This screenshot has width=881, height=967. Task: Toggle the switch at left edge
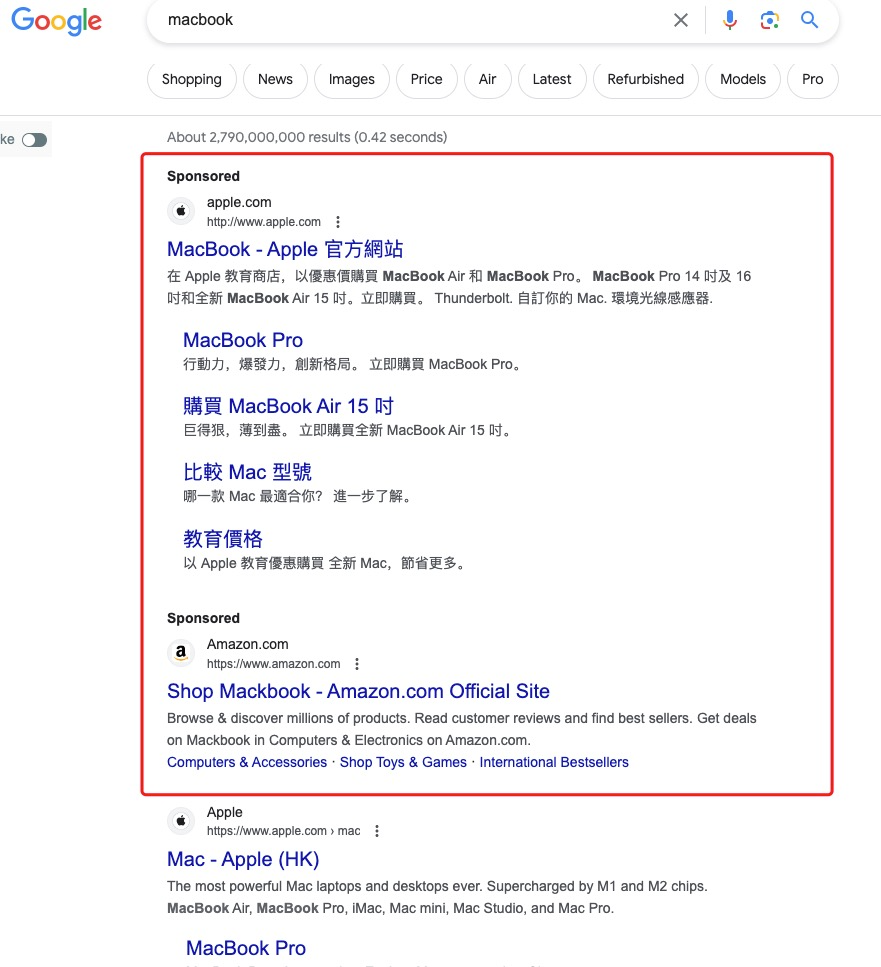tap(35, 140)
